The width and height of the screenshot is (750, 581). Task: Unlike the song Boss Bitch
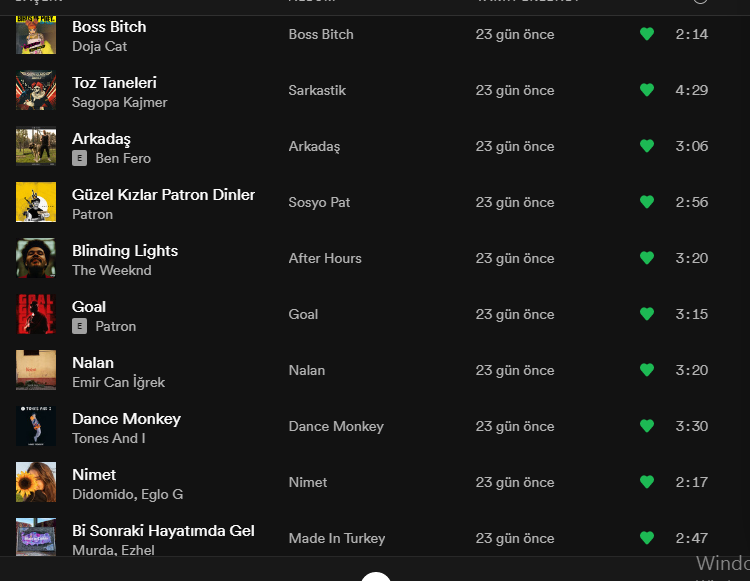(x=646, y=34)
